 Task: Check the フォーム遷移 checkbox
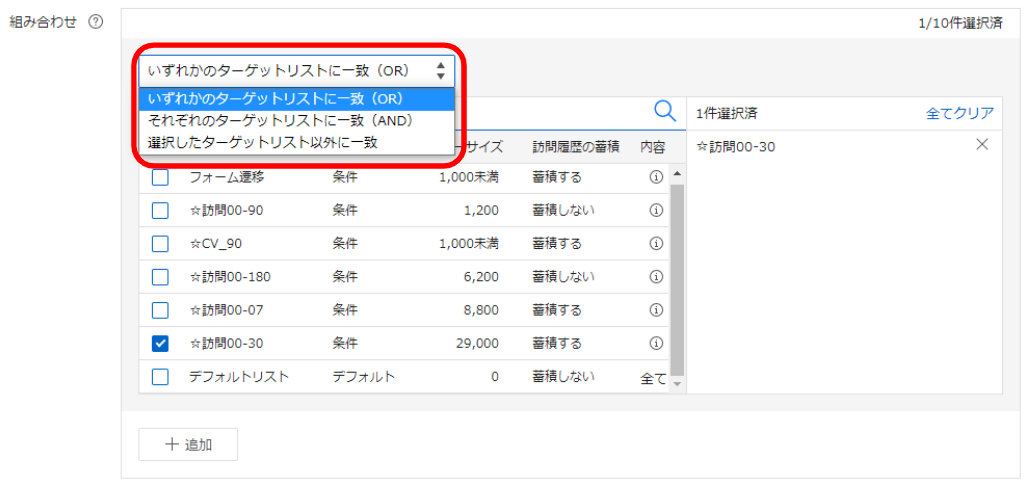160,177
